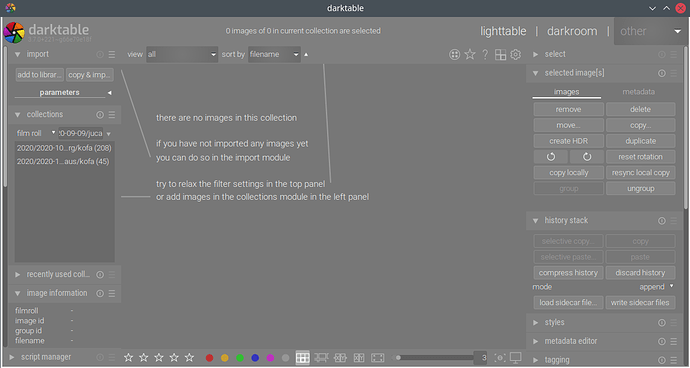Open the 'film roll' collection type dropdown

click(36, 133)
